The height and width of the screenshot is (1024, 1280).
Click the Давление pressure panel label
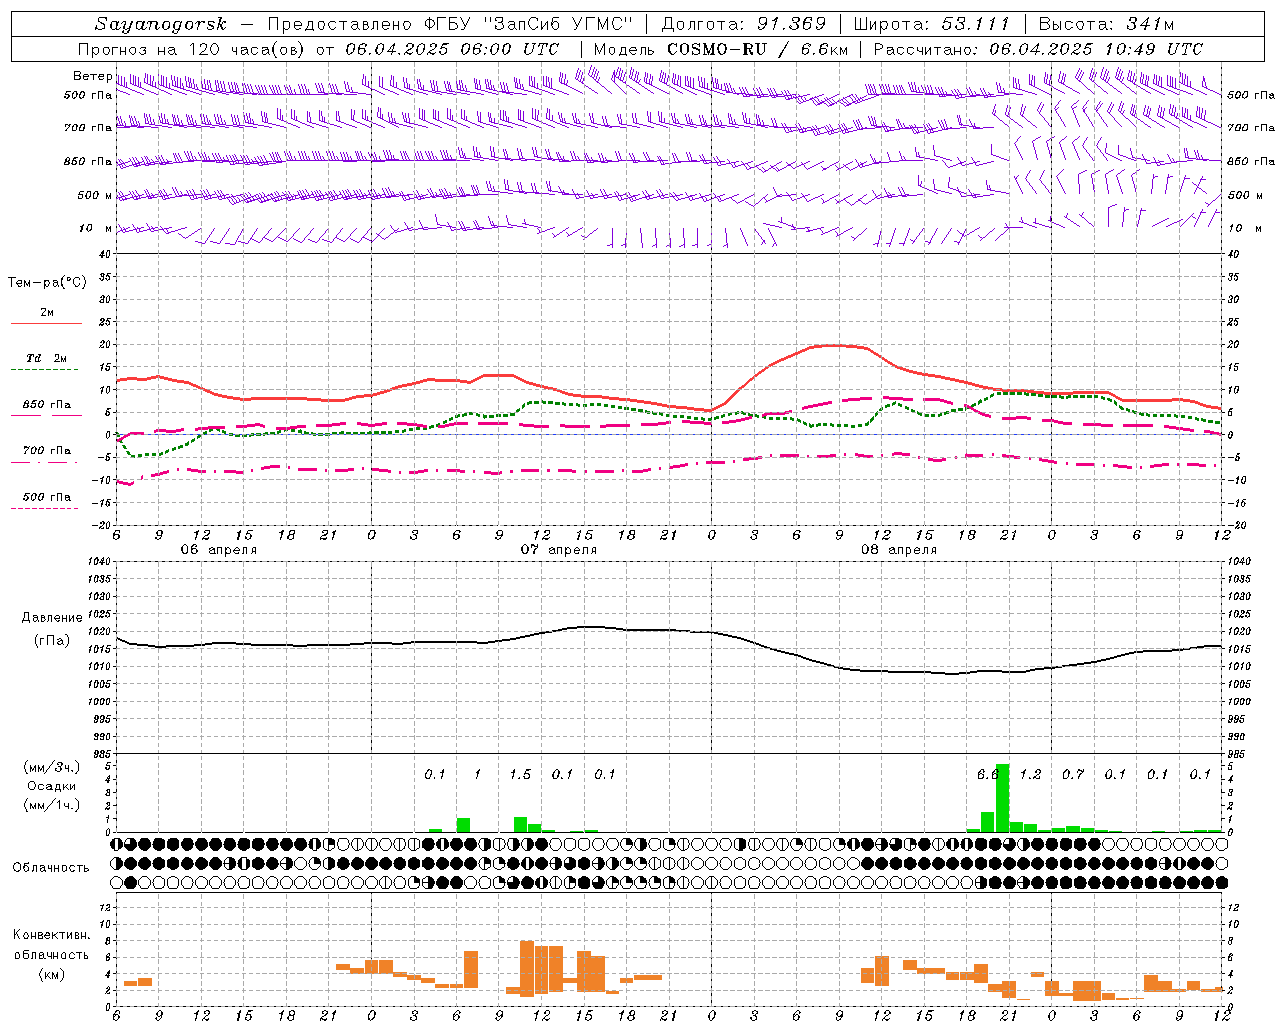coord(52,618)
